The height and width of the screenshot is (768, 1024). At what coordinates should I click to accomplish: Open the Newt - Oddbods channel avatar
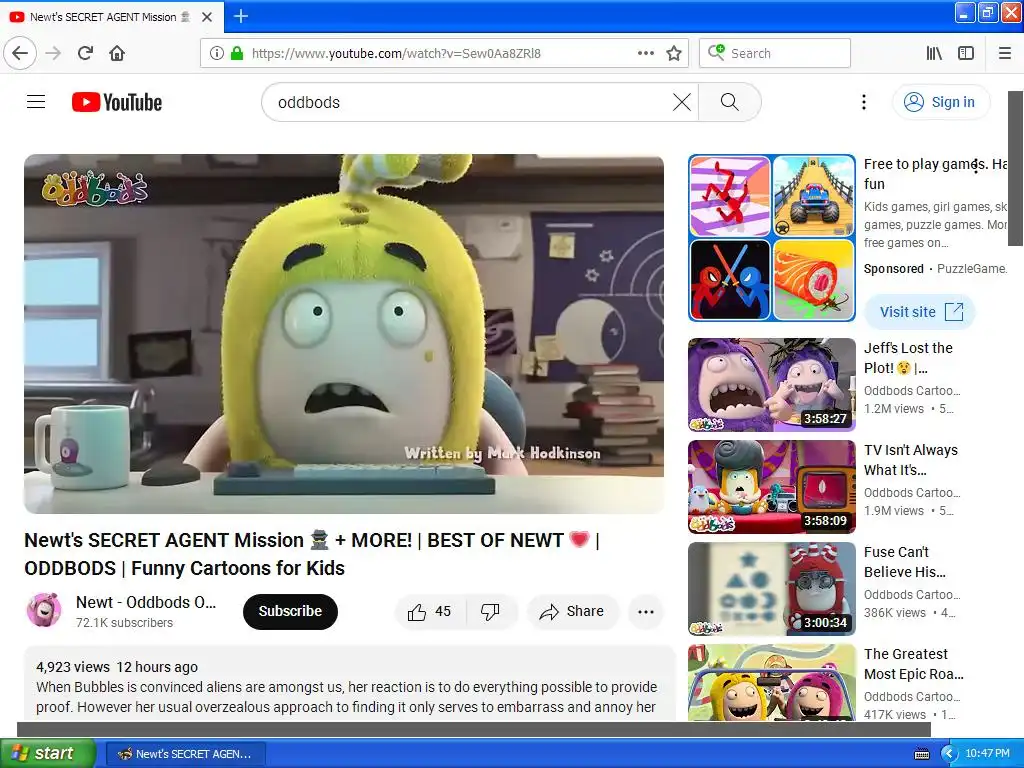pos(44,610)
